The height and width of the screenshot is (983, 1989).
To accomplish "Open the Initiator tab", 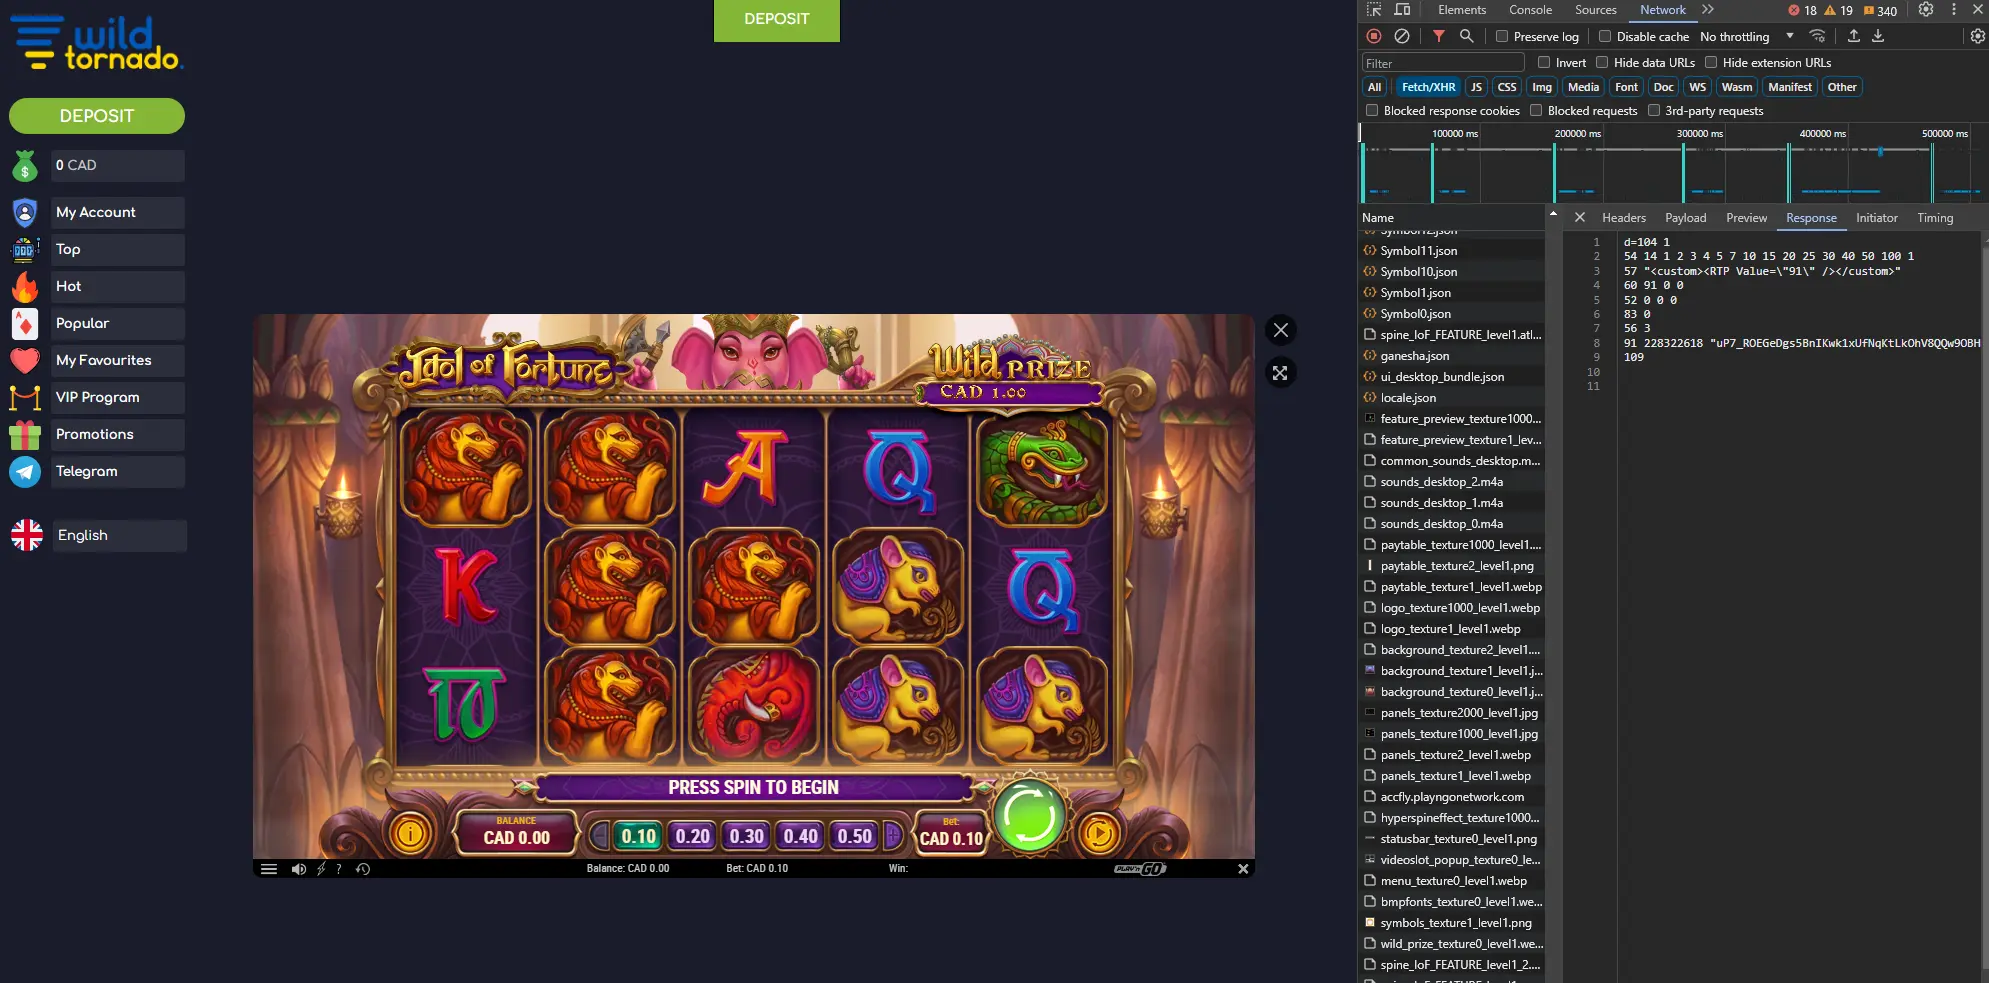I will pyautogui.click(x=1876, y=218).
